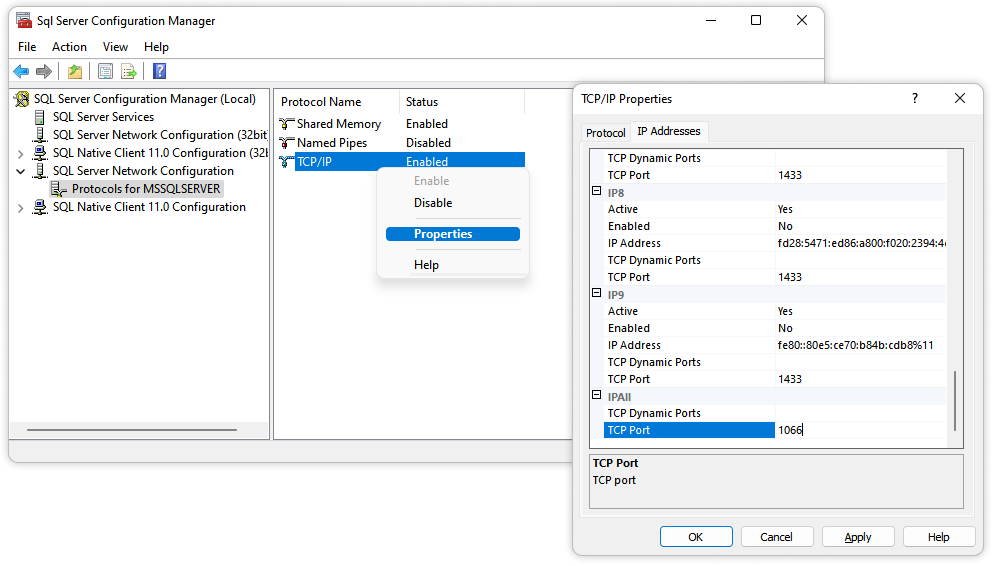Expand SQL Native Client 11.0 Configuration (32bit) node
The height and width of the screenshot is (566, 1000).
(20, 154)
